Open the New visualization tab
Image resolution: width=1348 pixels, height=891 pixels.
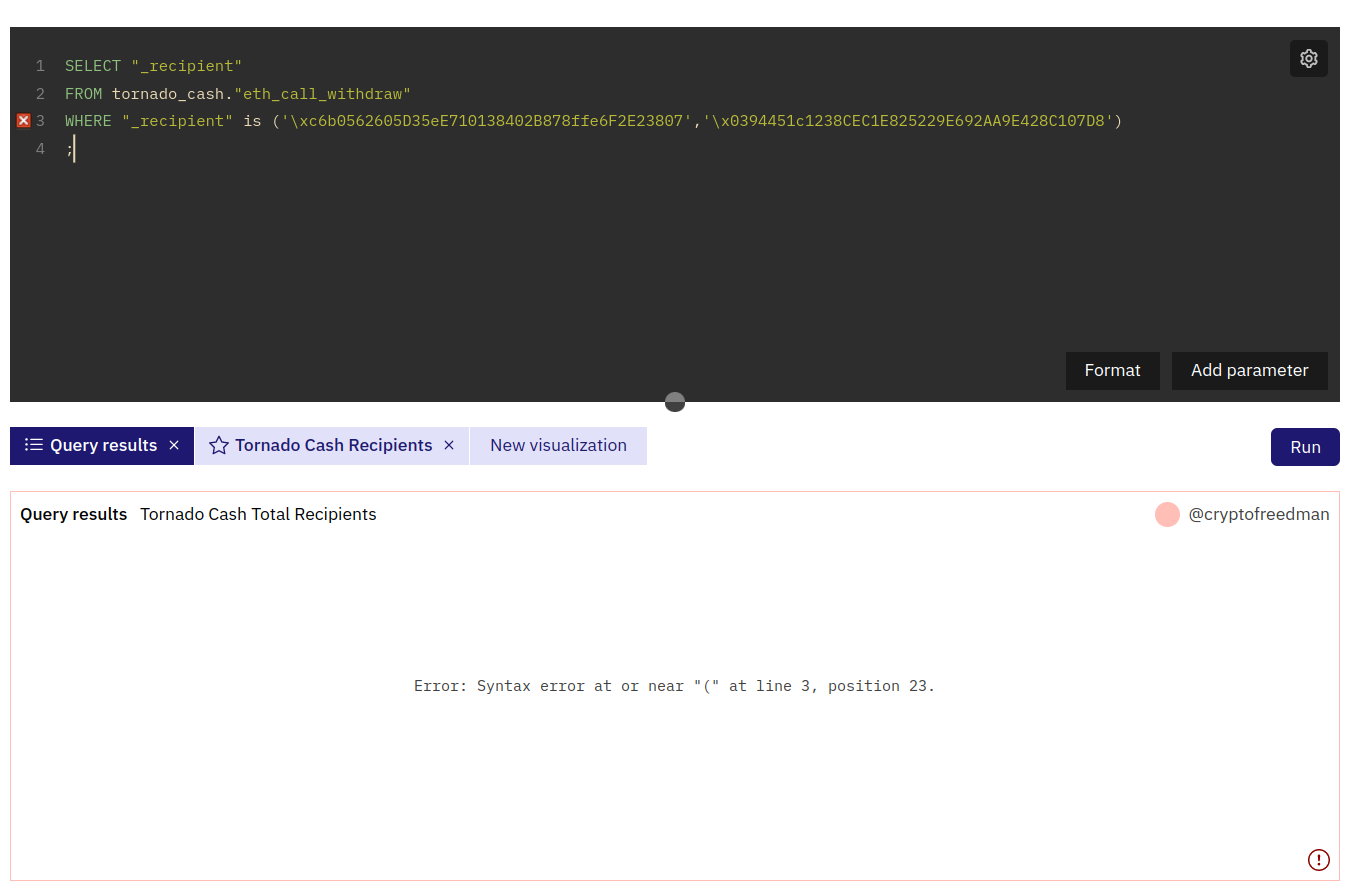[x=558, y=446]
